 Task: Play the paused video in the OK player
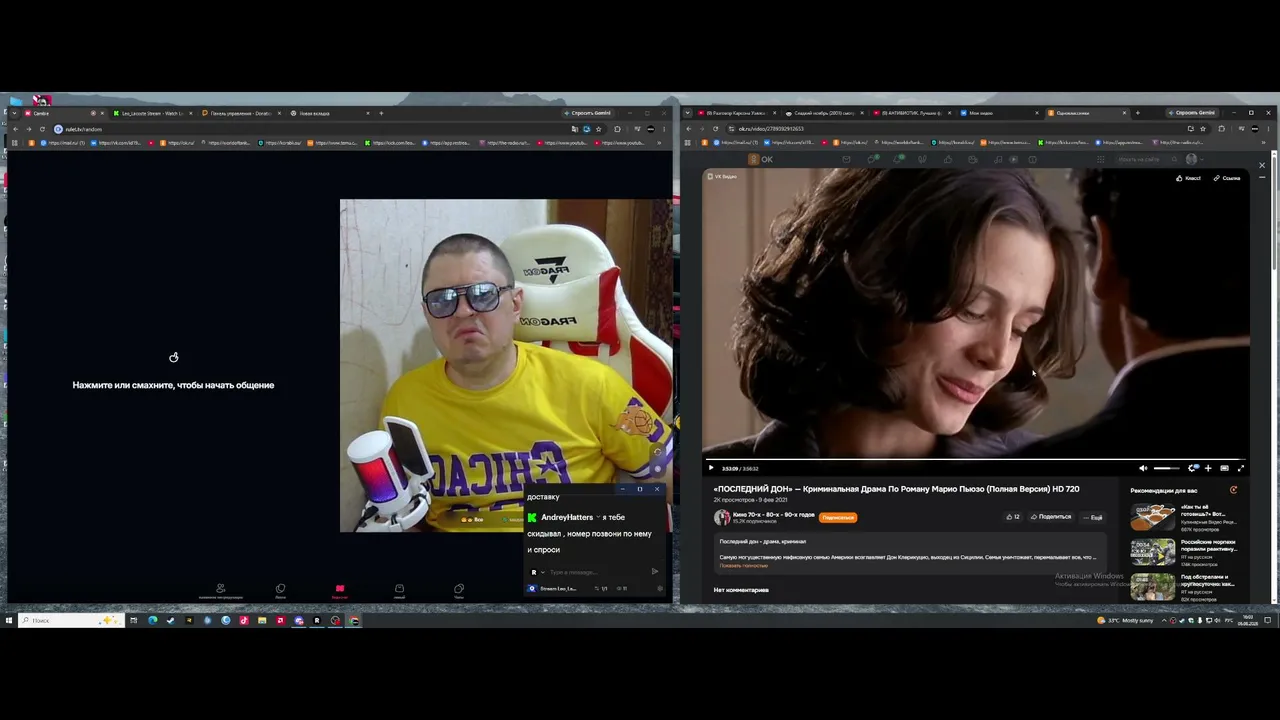711,468
